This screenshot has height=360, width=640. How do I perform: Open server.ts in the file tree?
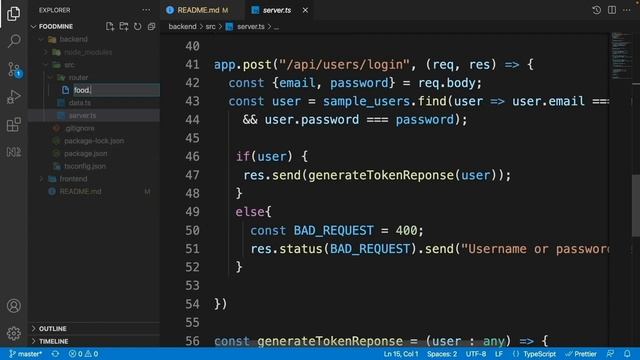[x=82, y=116]
